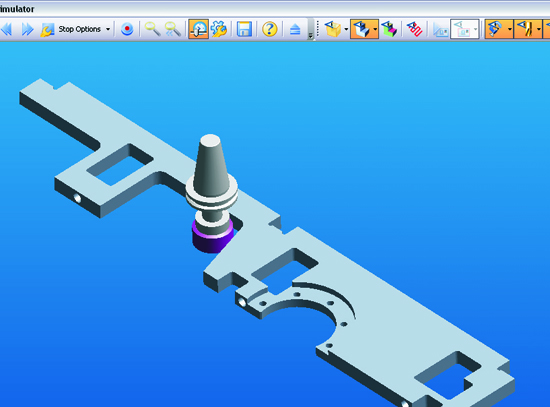
Task: Show the yellow stock box view
Action: (x=333, y=29)
